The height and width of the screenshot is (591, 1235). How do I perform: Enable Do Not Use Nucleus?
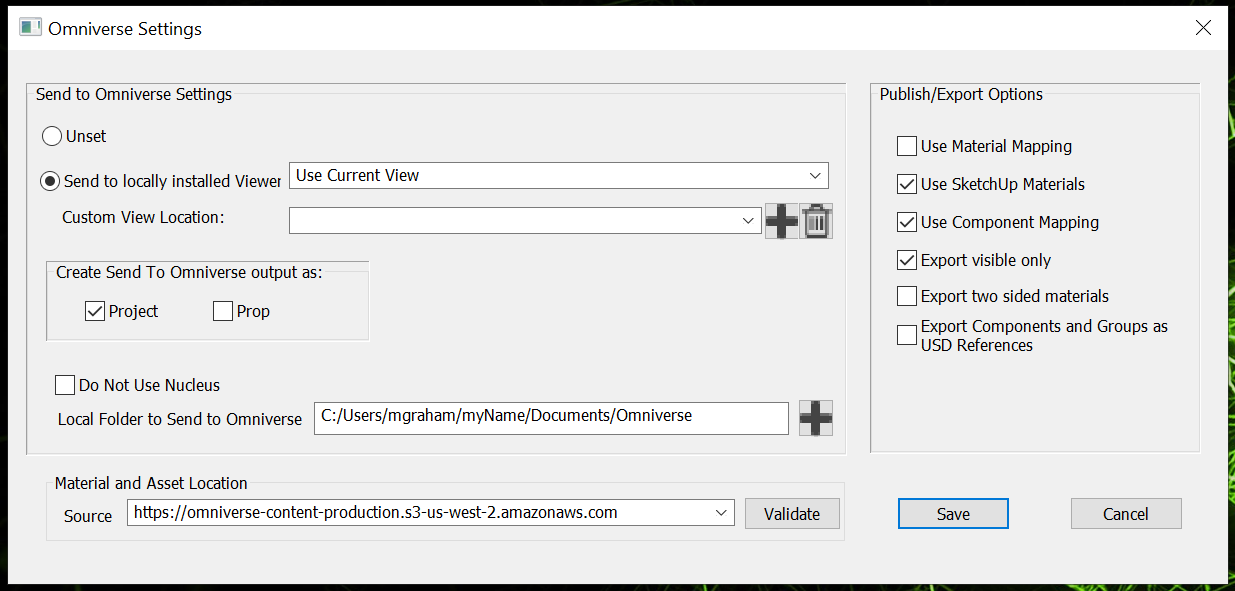[65, 385]
